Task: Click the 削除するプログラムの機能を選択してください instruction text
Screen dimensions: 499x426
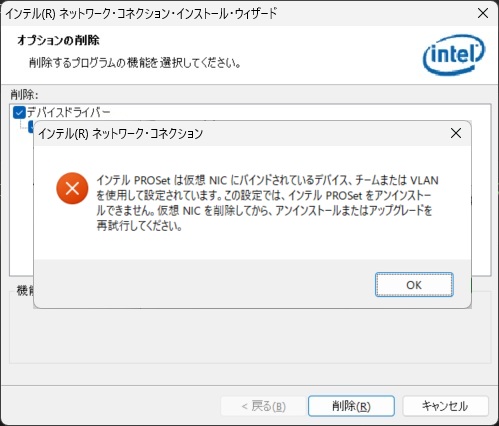Action: point(135,63)
